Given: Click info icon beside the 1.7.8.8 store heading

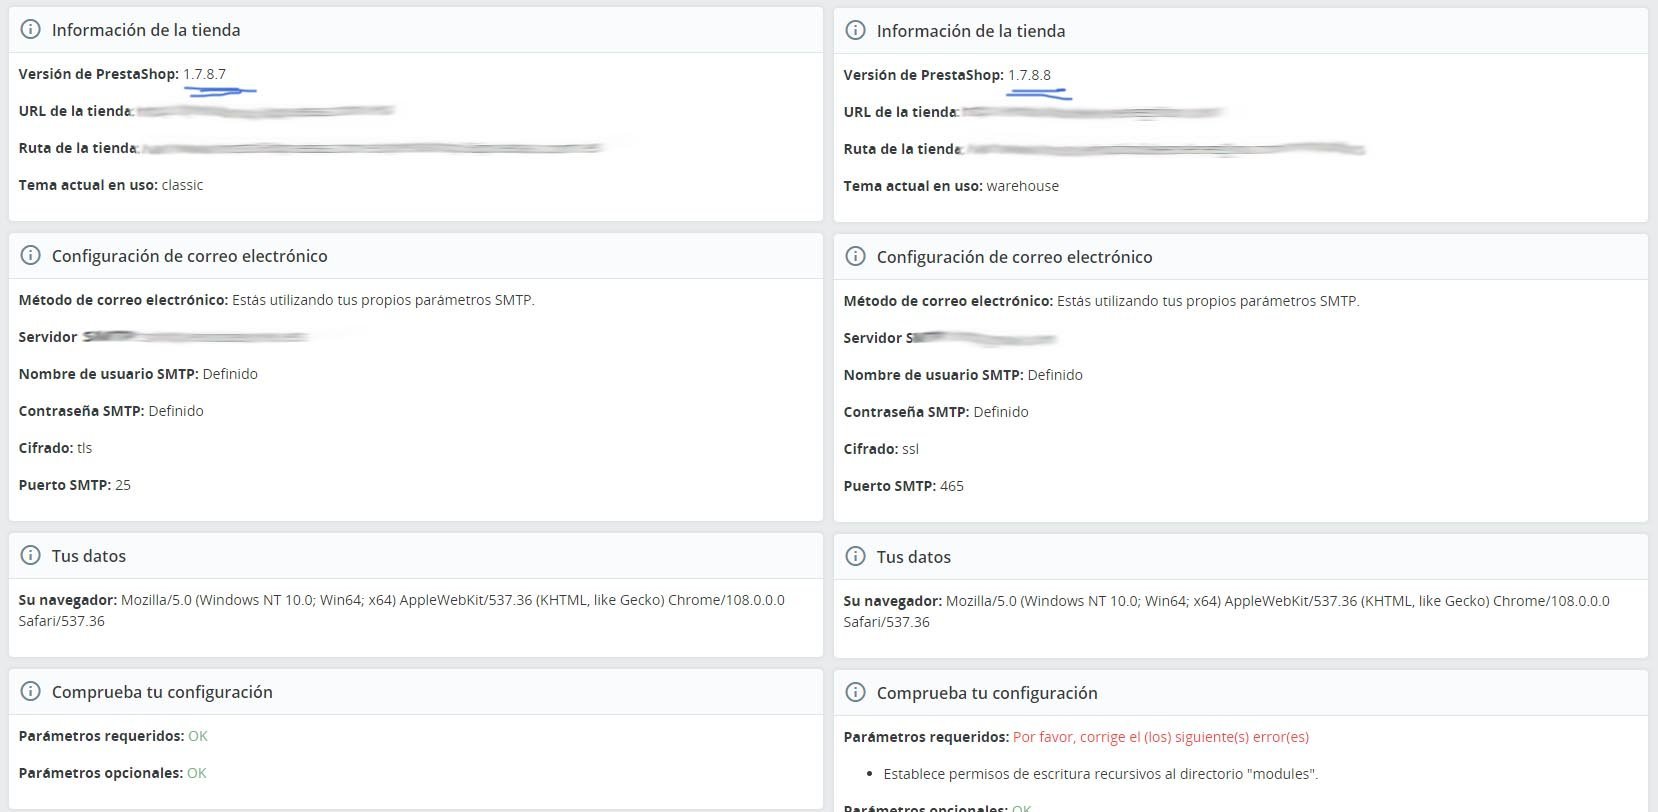Looking at the screenshot, I should click(856, 31).
